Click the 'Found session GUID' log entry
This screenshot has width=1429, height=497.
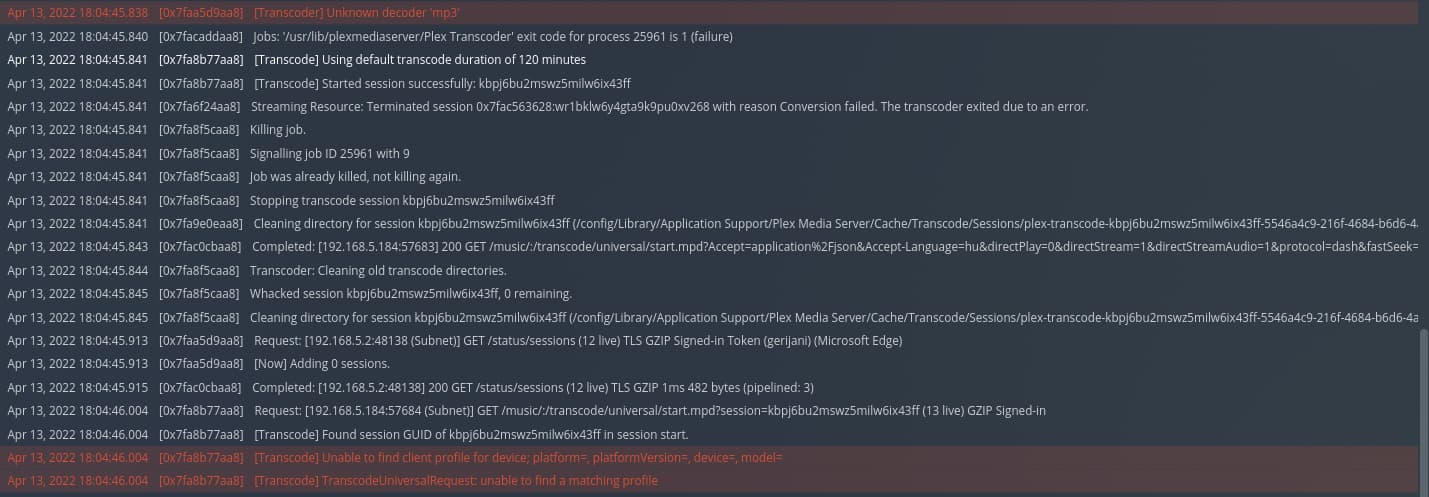[x=709, y=434]
